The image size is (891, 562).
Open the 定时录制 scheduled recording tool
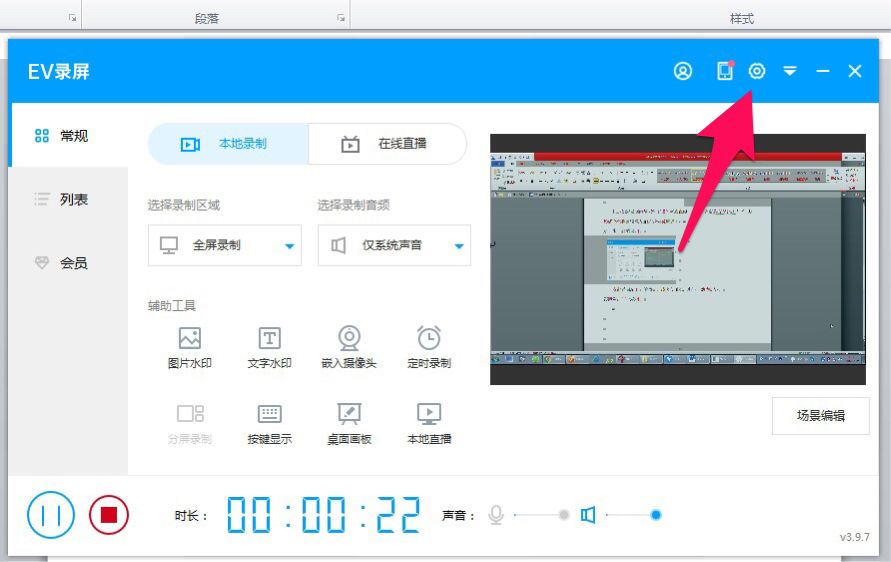(x=429, y=347)
